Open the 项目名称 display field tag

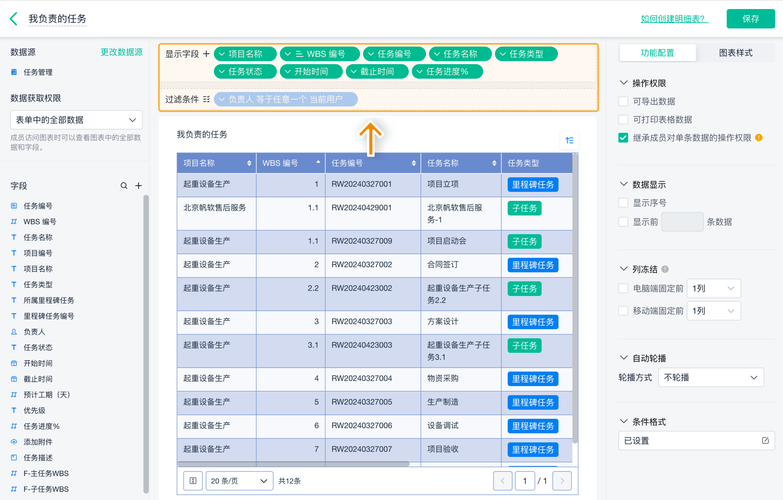[245, 54]
